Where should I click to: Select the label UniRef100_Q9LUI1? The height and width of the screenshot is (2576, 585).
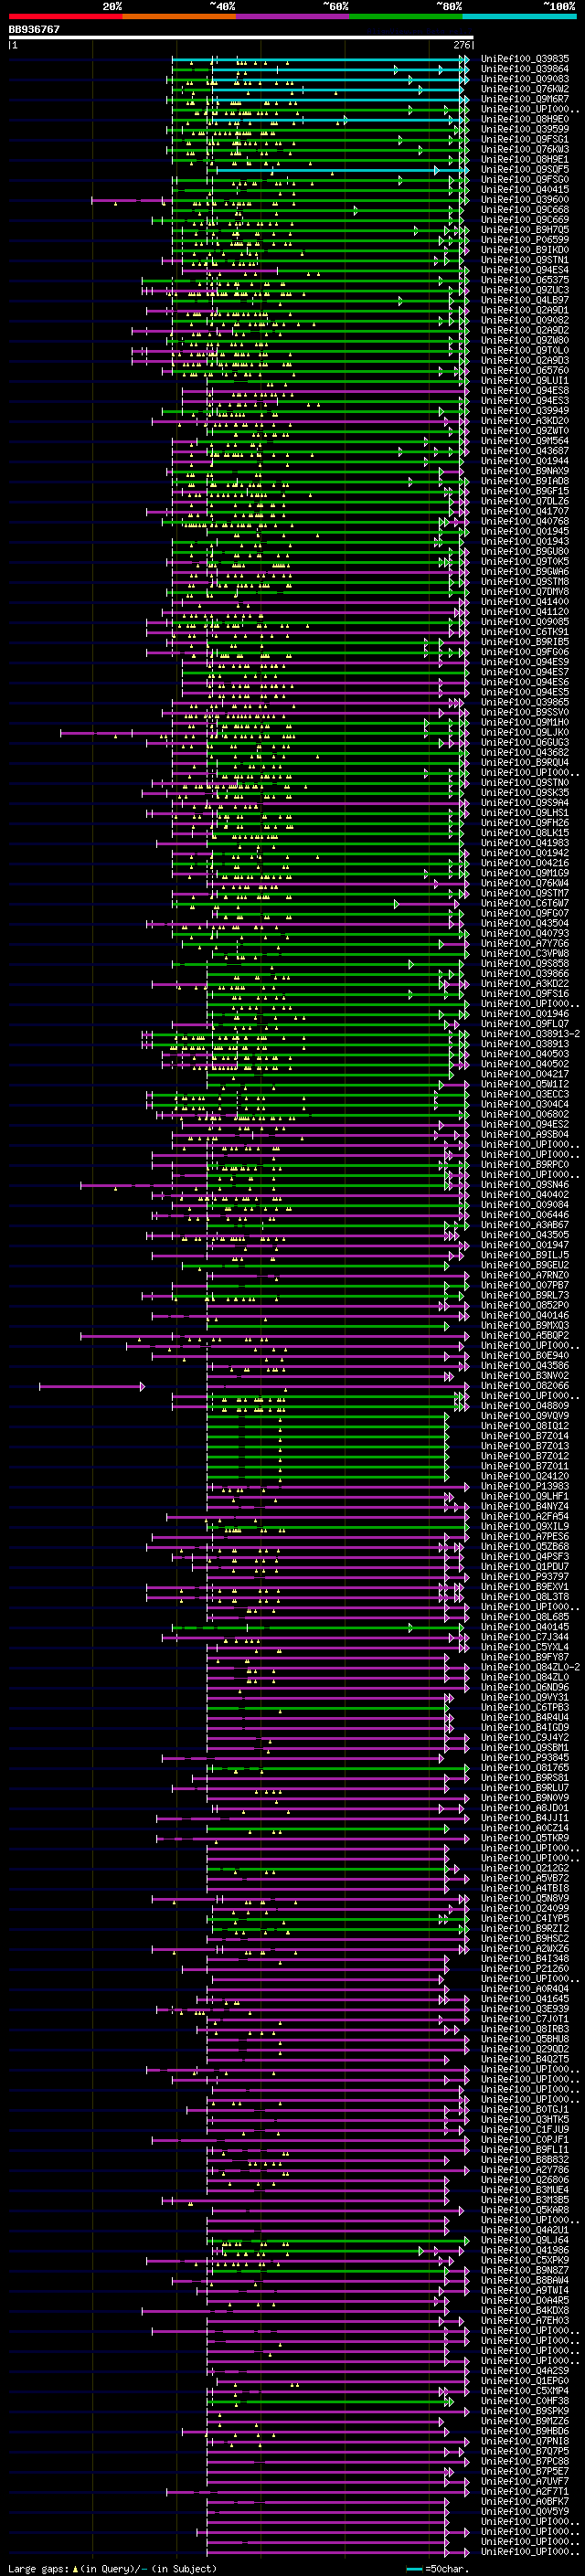coord(525,380)
